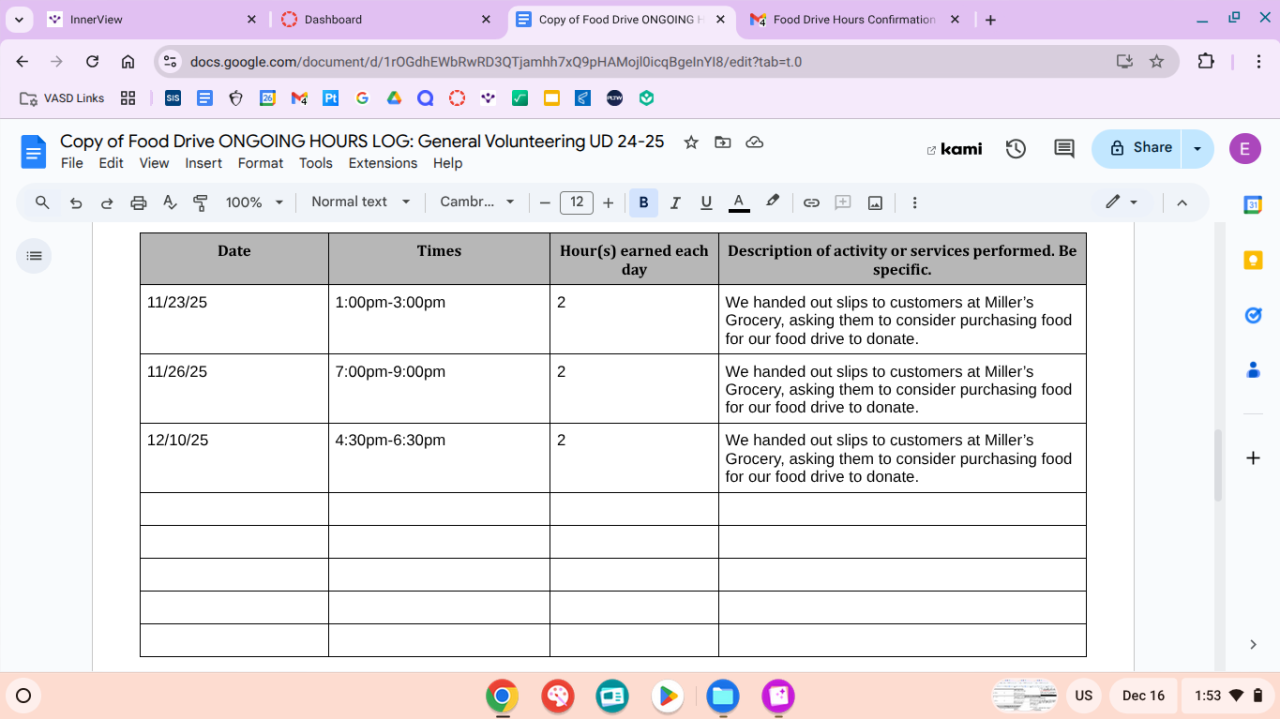Select the paint format tool
The height and width of the screenshot is (719, 1280).
(x=200, y=202)
